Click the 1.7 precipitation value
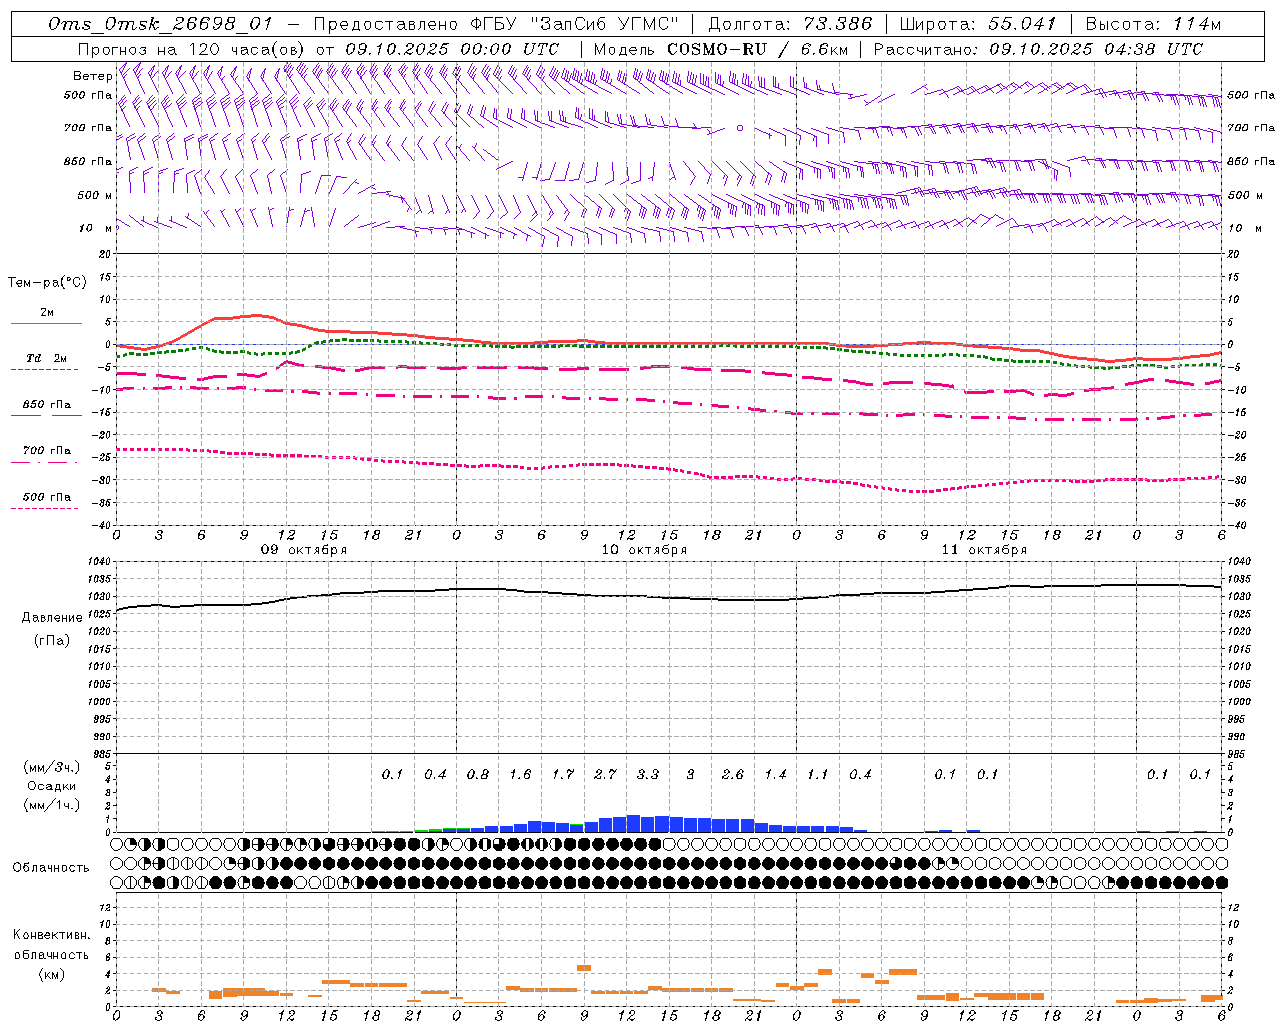The width and height of the screenshot is (1280, 1024). point(563,774)
